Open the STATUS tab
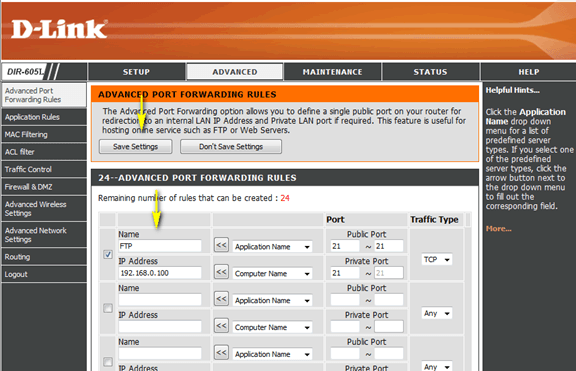 click(x=431, y=72)
